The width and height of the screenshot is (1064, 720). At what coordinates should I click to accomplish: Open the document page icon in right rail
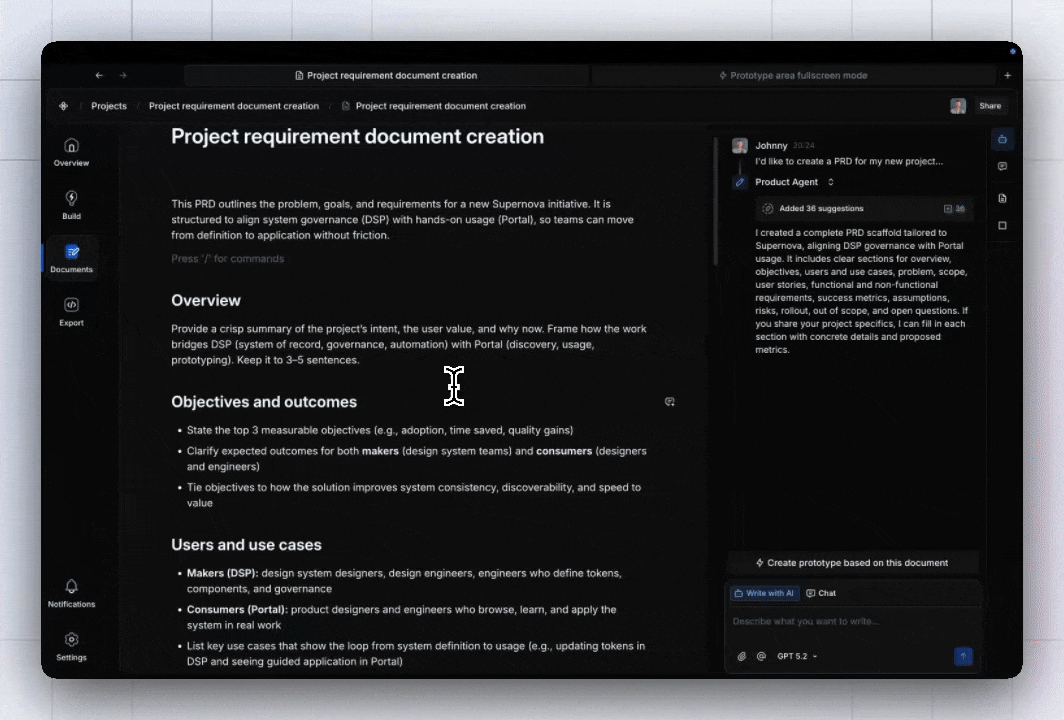tap(1002, 198)
